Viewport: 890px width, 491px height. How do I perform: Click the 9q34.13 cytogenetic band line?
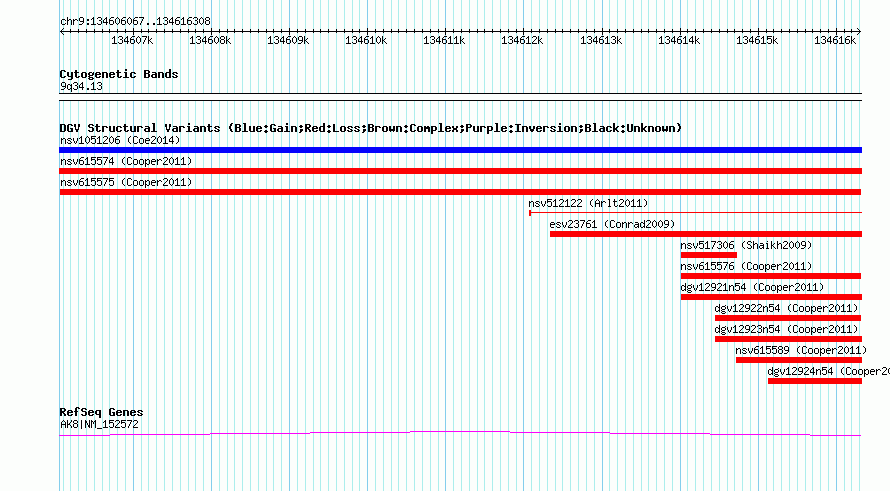(460, 97)
